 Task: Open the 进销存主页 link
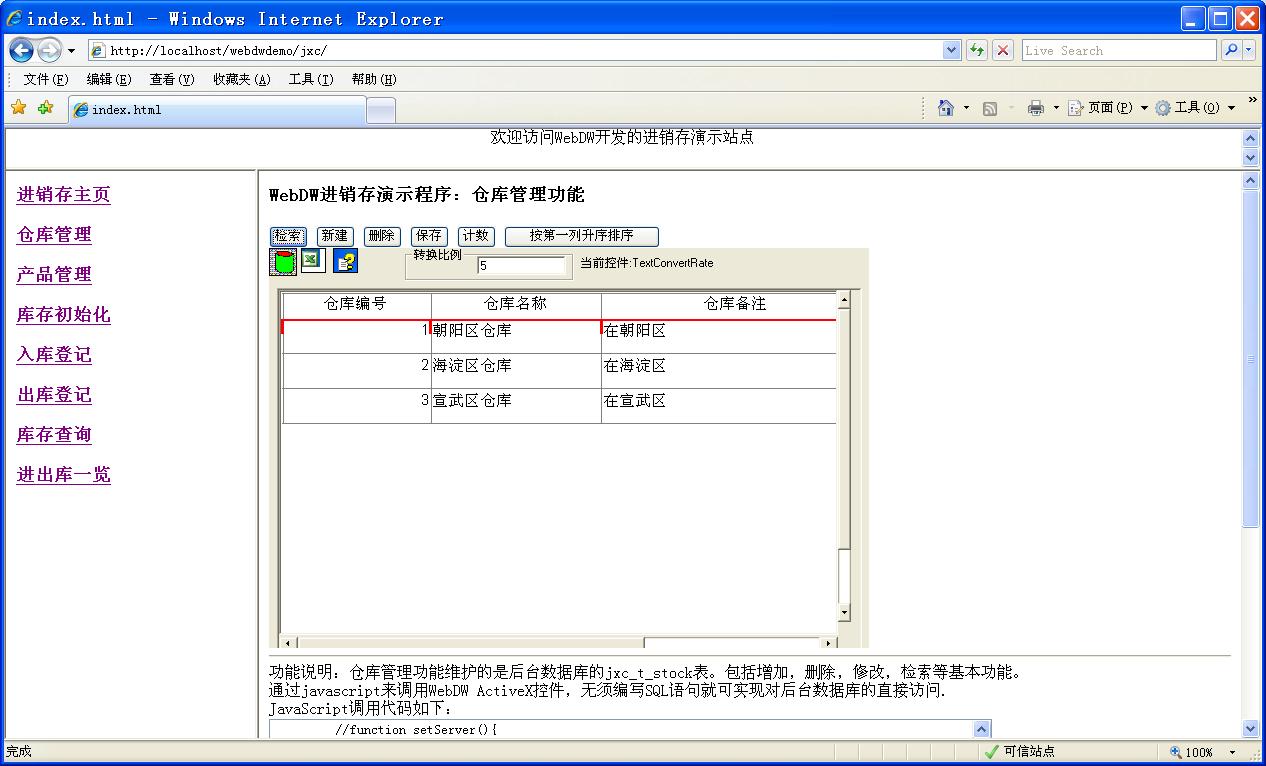pos(64,195)
